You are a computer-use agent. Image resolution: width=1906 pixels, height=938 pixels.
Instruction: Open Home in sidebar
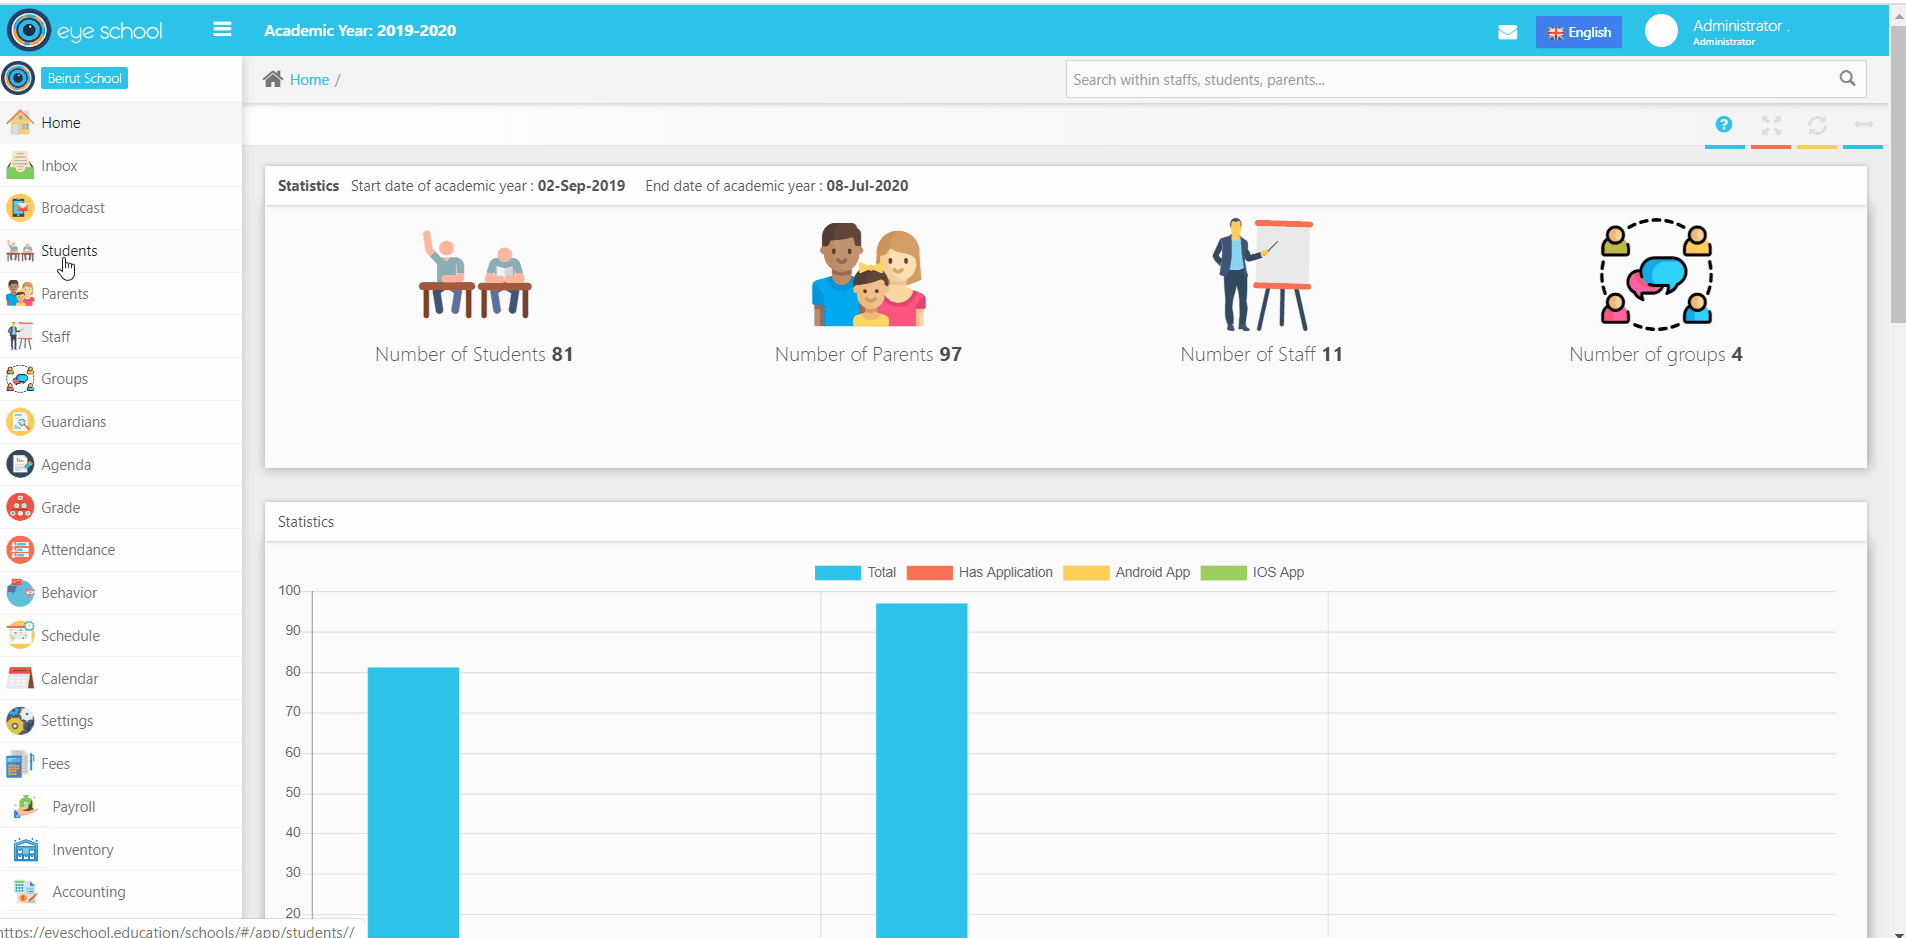pos(121,123)
